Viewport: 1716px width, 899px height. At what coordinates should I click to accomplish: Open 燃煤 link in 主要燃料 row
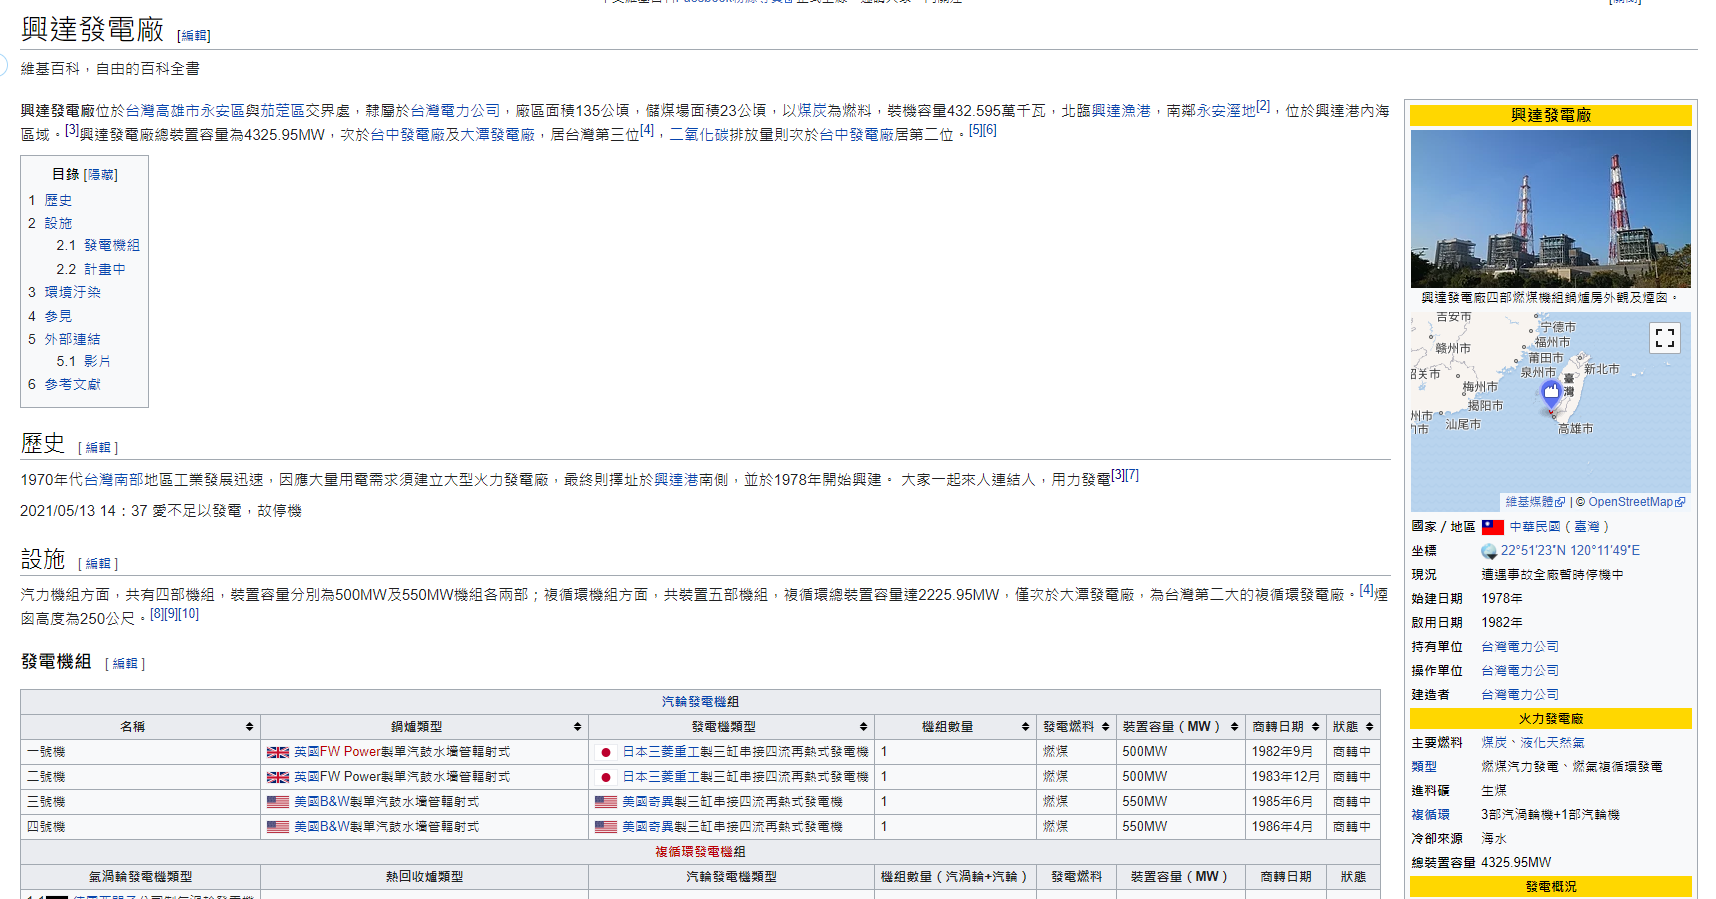click(1494, 743)
